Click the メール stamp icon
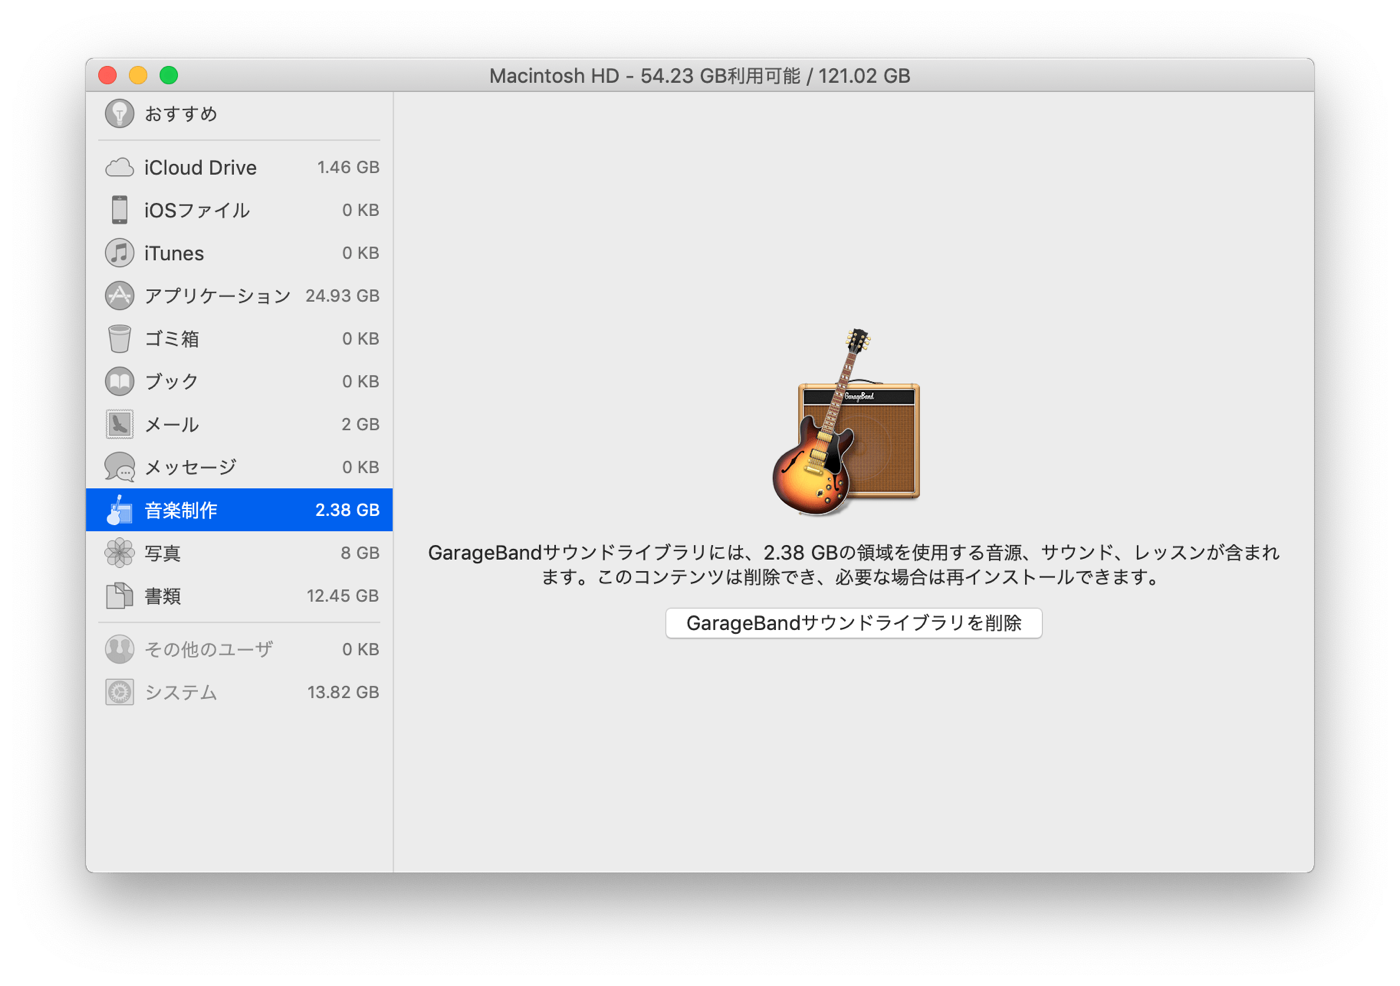The image size is (1400, 986). [x=119, y=425]
